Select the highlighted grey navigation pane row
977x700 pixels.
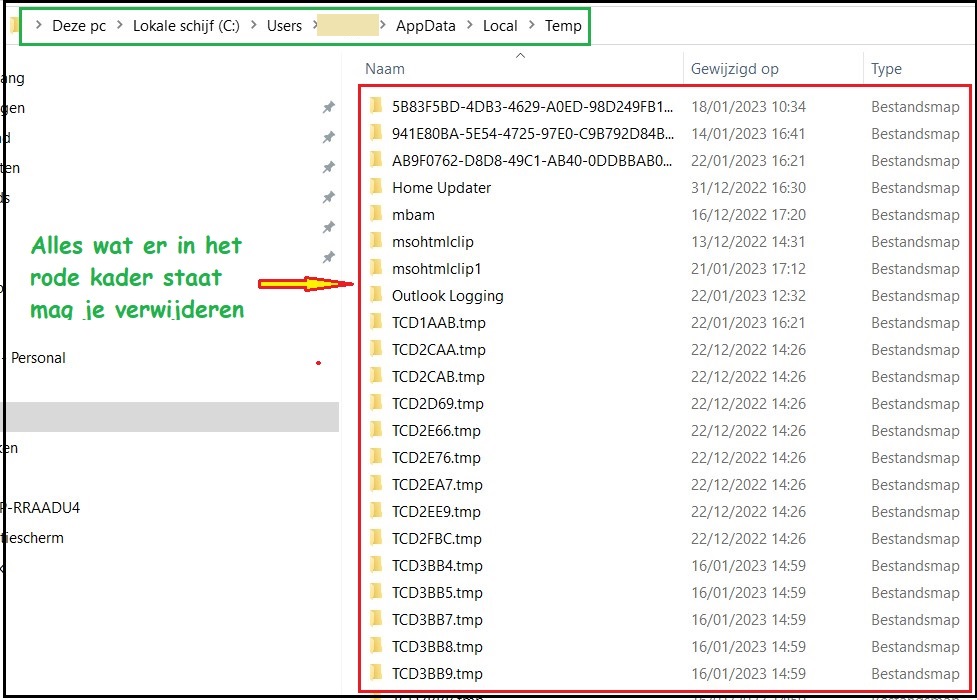point(170,417)
